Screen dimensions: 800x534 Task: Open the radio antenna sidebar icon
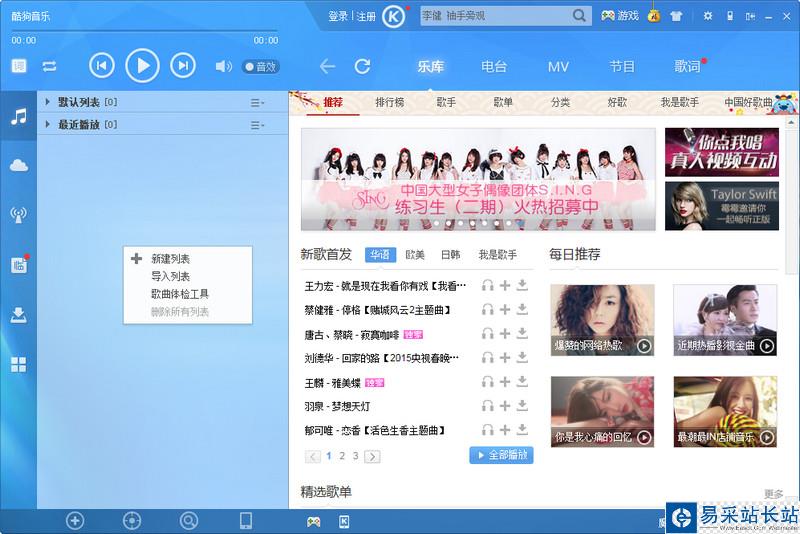pos(19,215)
